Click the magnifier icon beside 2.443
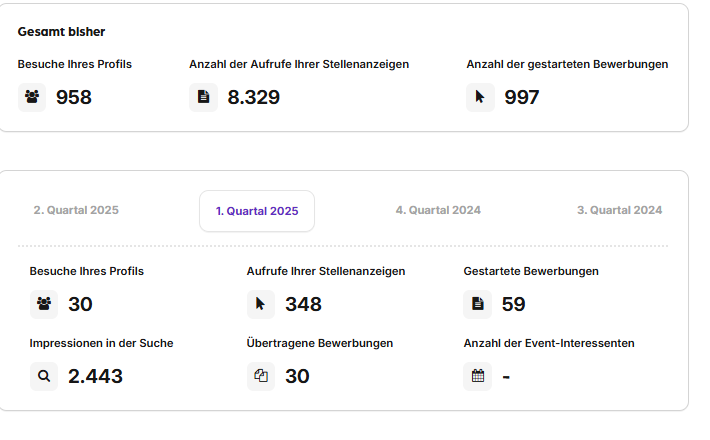This screenshot has height=440, width=710. 44,376
